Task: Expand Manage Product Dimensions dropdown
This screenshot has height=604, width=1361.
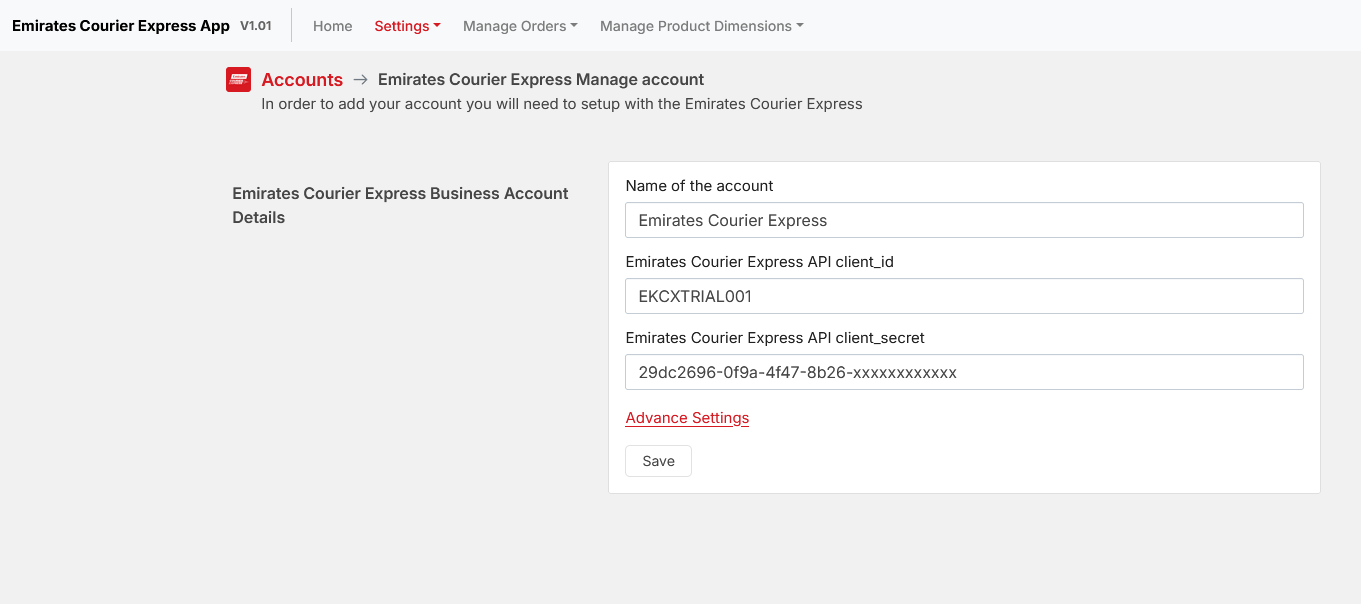Action: tap(701, 26)
